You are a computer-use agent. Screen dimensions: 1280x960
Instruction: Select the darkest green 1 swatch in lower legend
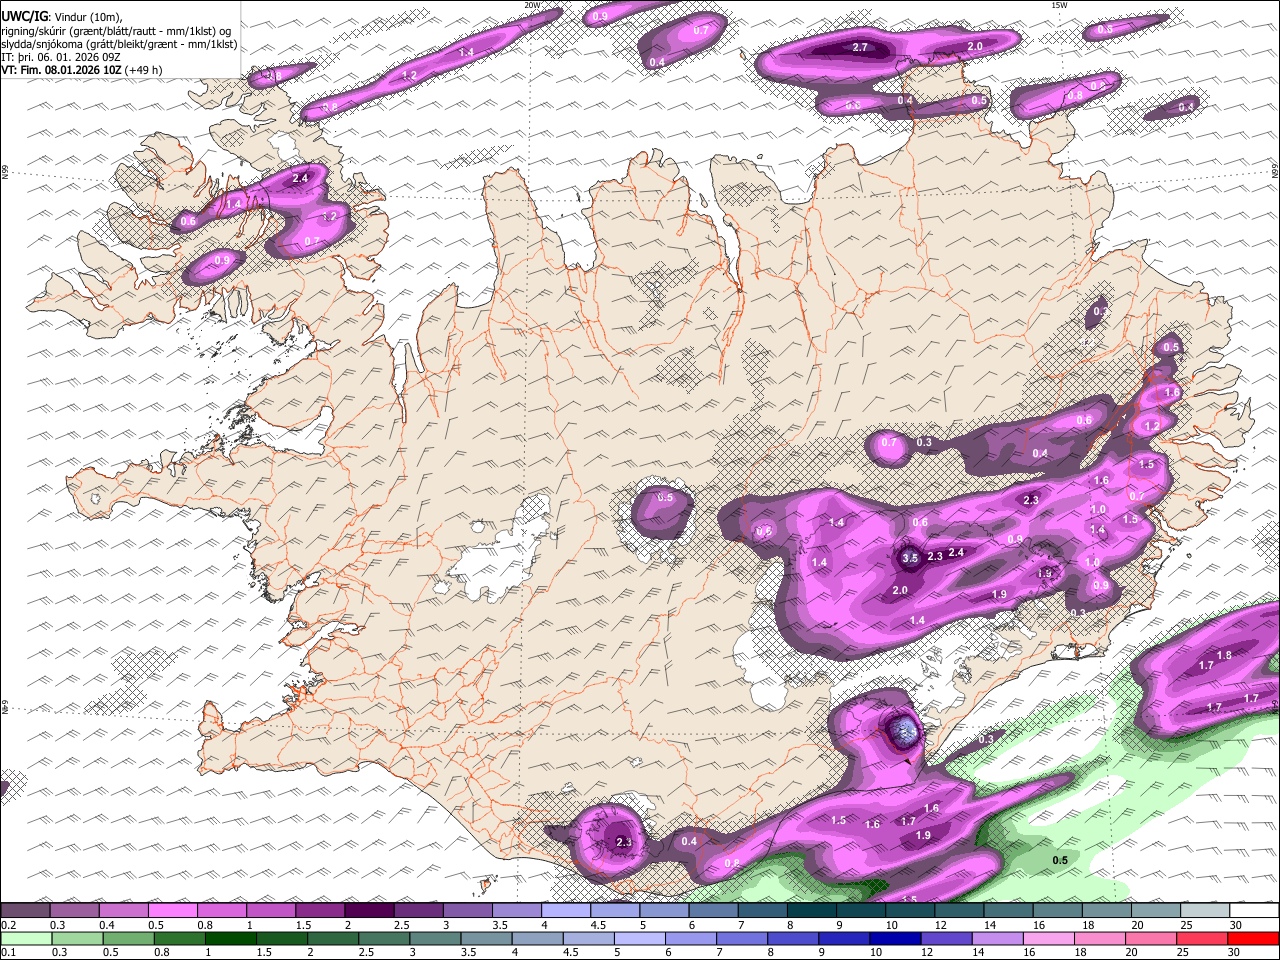point(230,938)
